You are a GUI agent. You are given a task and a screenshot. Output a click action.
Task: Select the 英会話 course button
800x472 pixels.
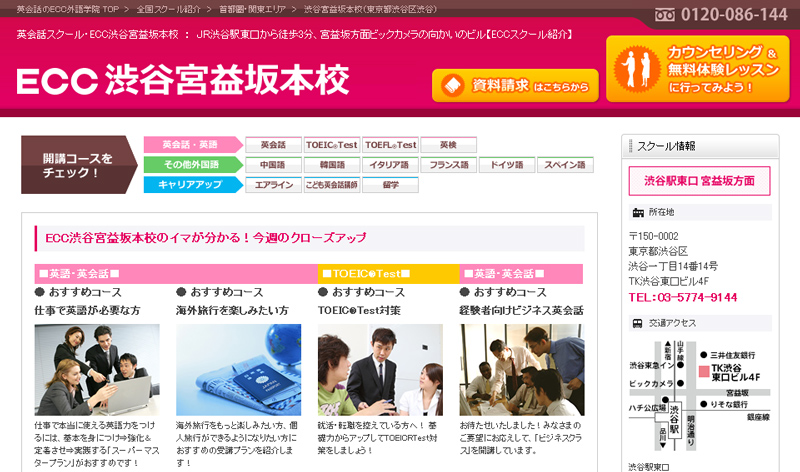click(273, 145)
